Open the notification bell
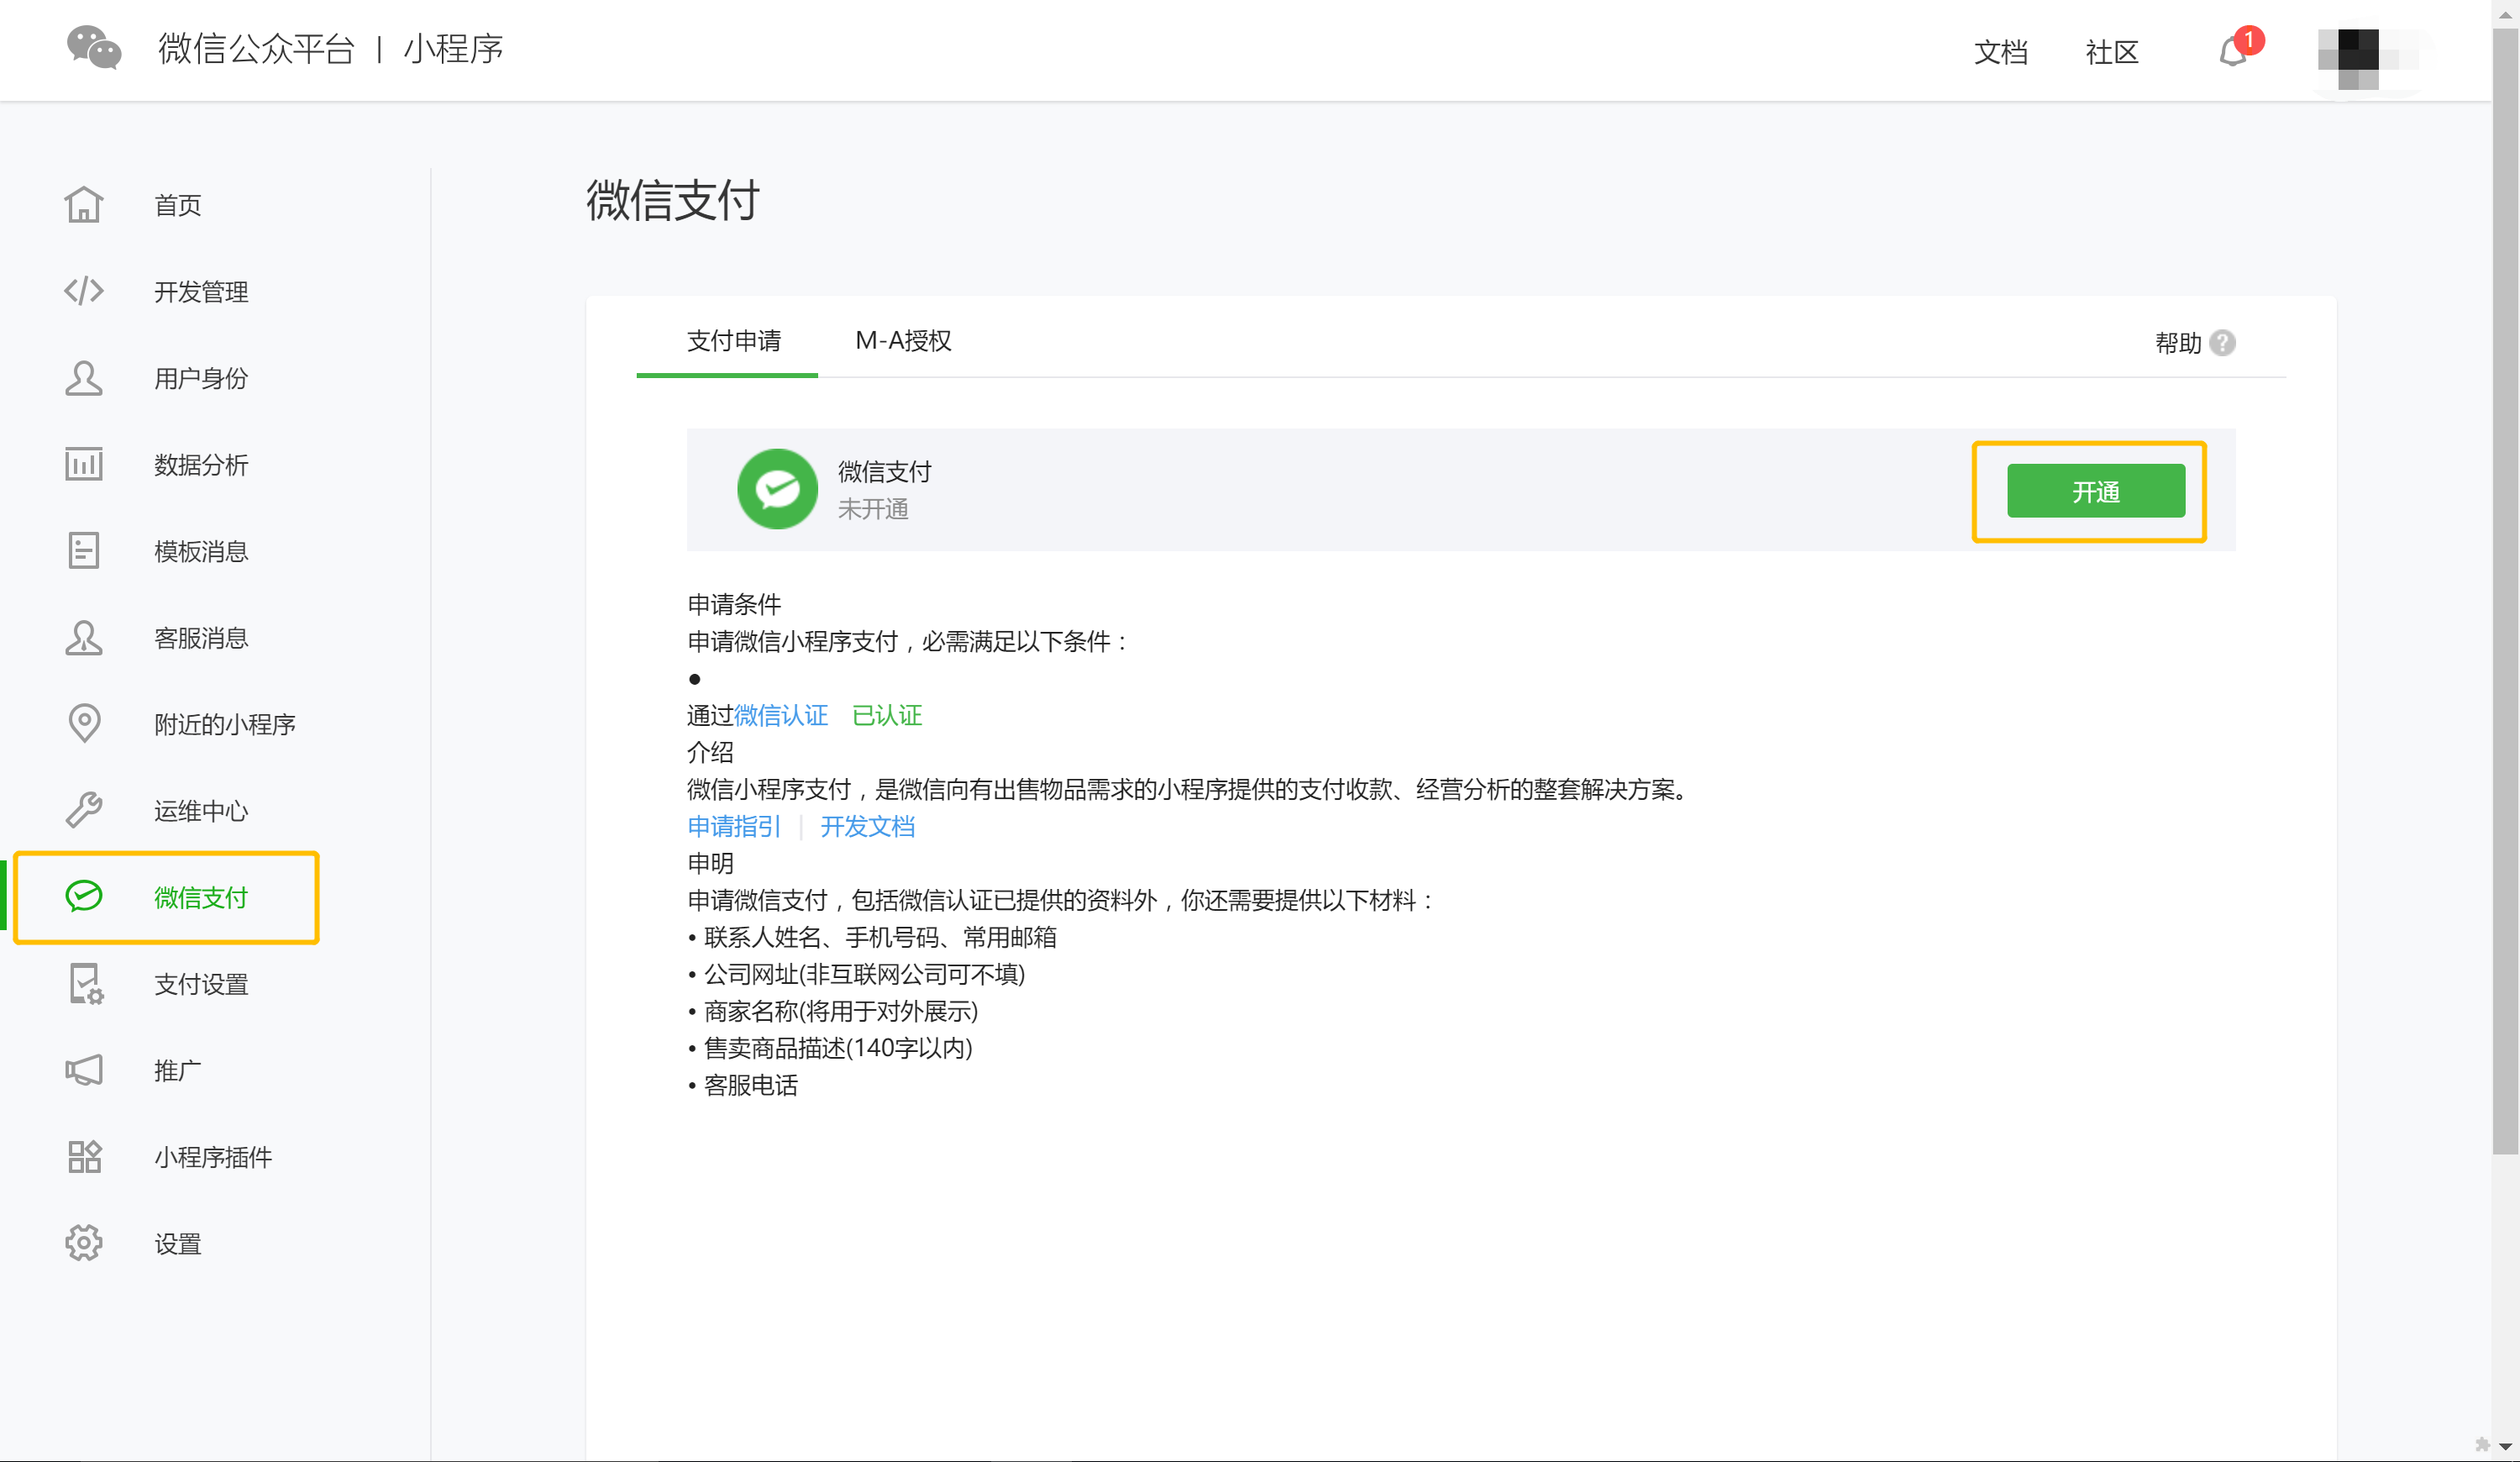This screenshot has width=2520, height=1462. [2232, 51]
